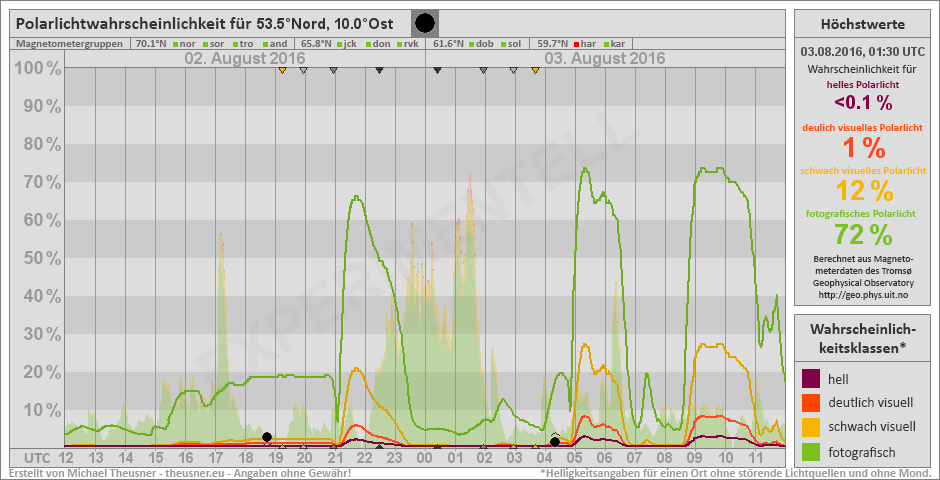
Task: Click the leftmost orange triangle marker at chart top
Action: (283, 70)
